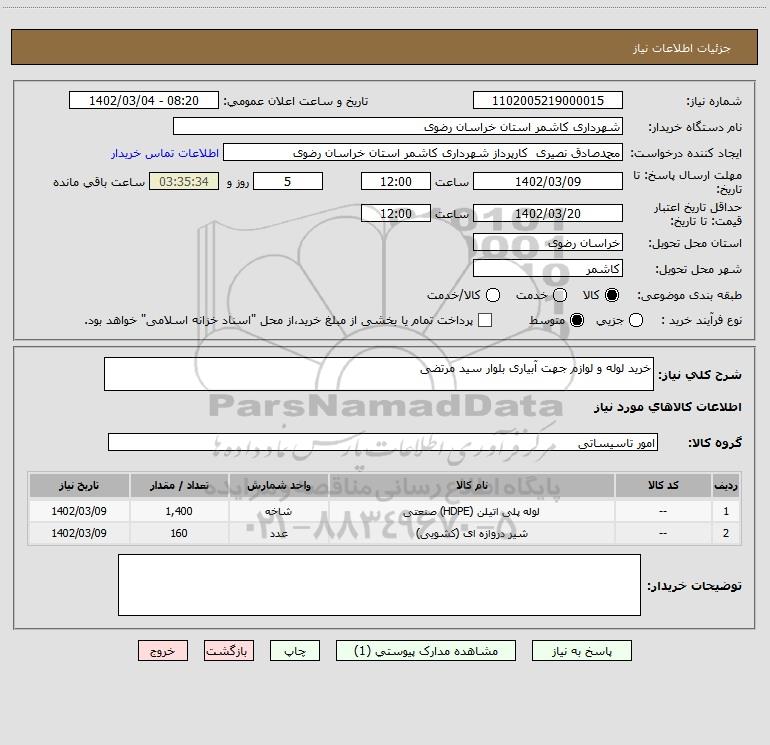Click the announcement date field 1402/03/04 - 08:20

[144, 101]
